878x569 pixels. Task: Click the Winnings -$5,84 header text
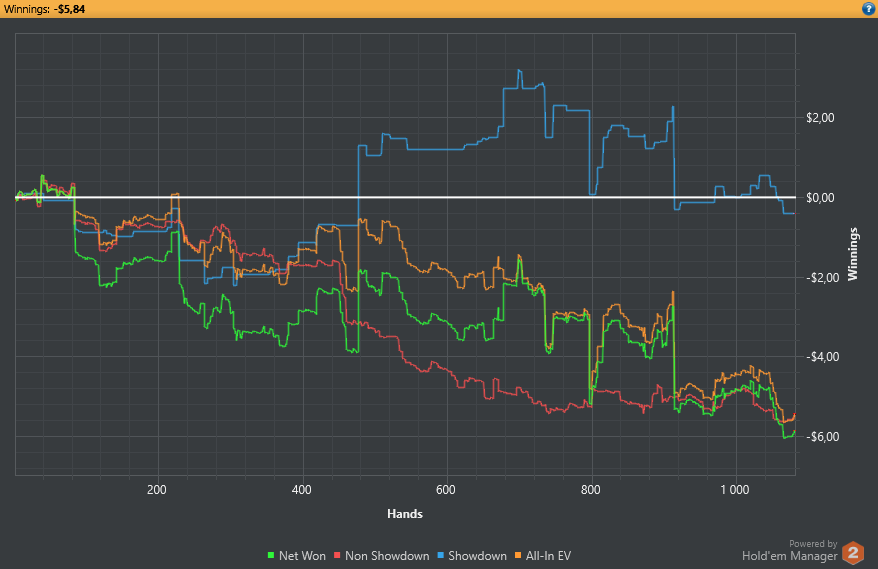(44, 9)
